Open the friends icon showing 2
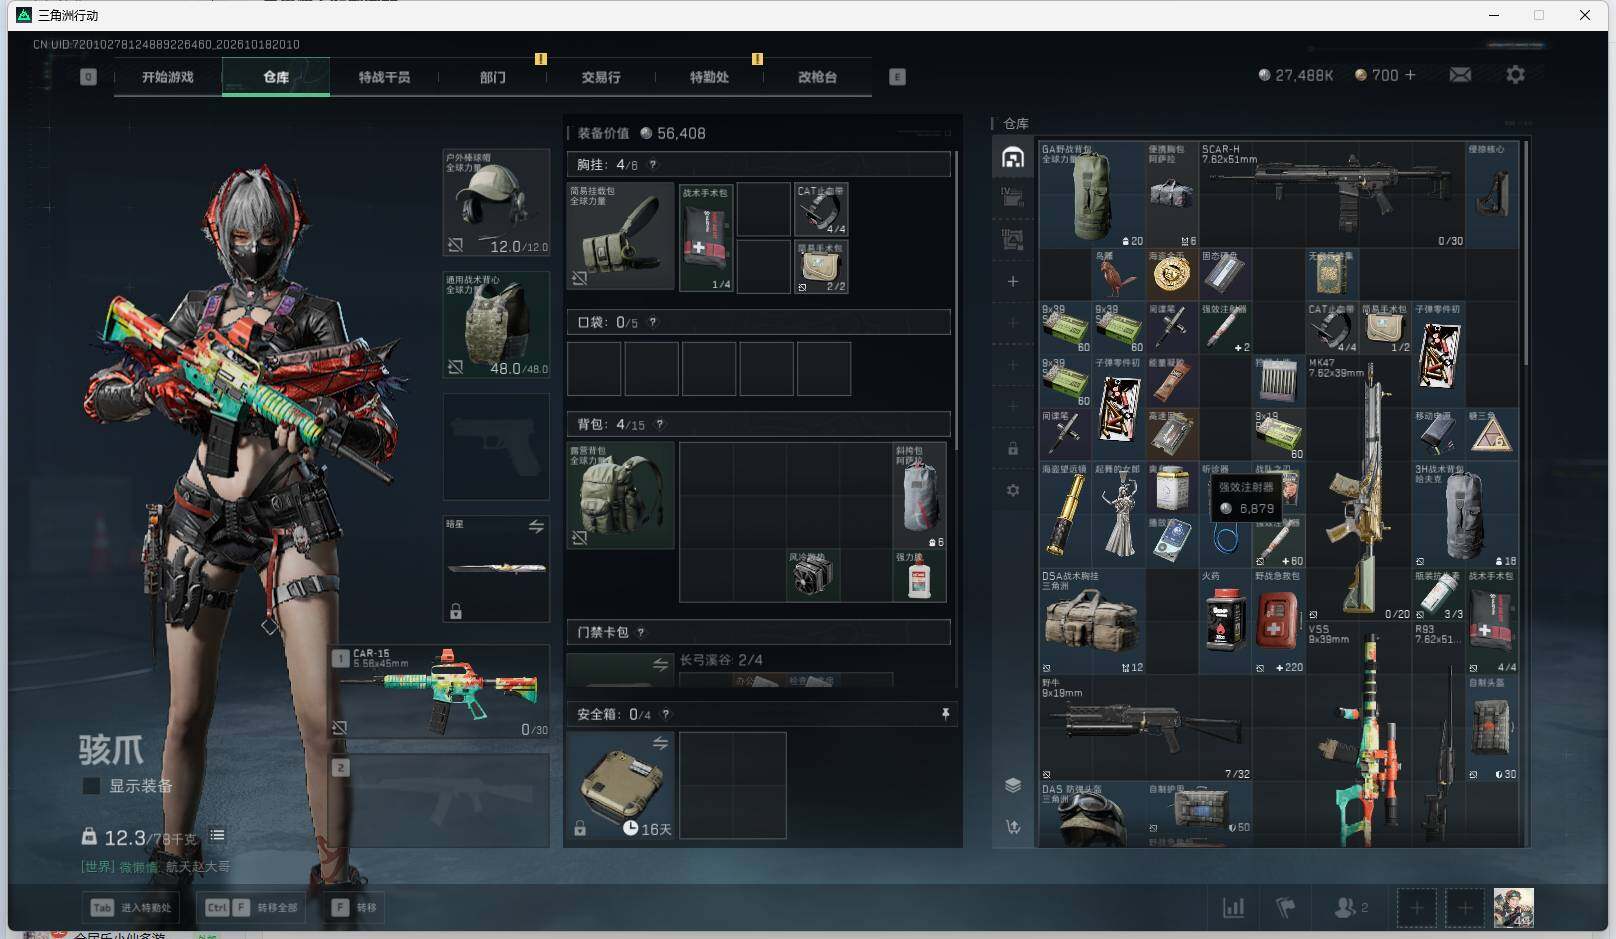 tap(1351, 907)
